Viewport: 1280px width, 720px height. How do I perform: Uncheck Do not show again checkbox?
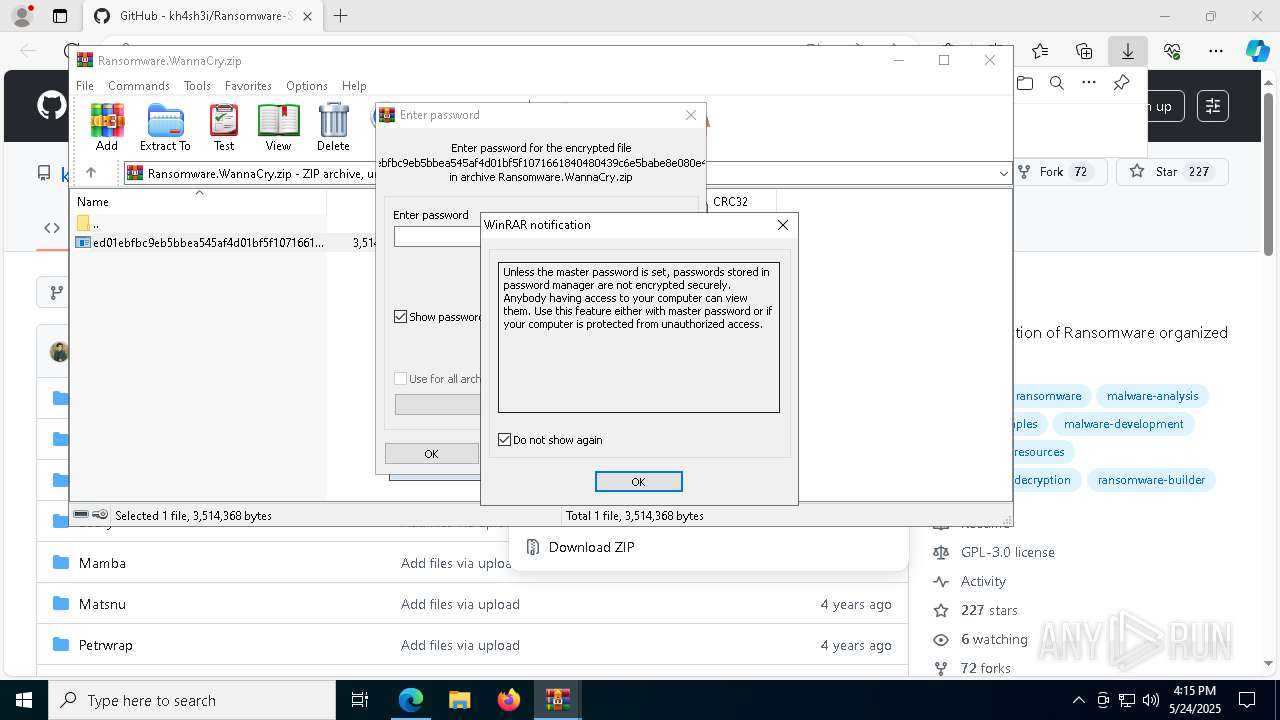(x=505, y=440)
